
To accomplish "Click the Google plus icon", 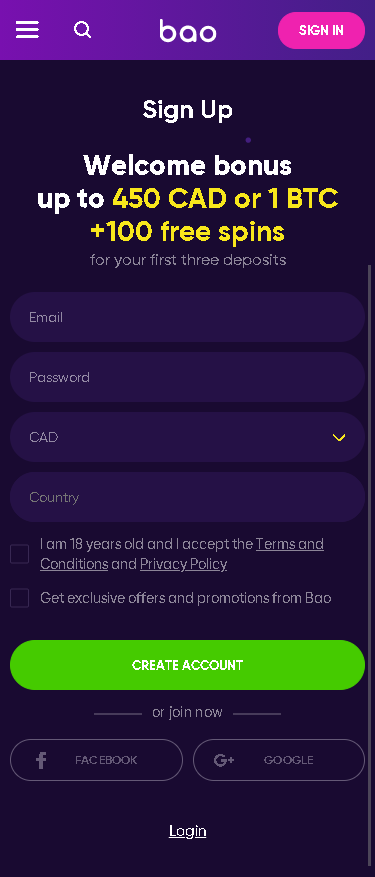I will (x=224, y=760).
